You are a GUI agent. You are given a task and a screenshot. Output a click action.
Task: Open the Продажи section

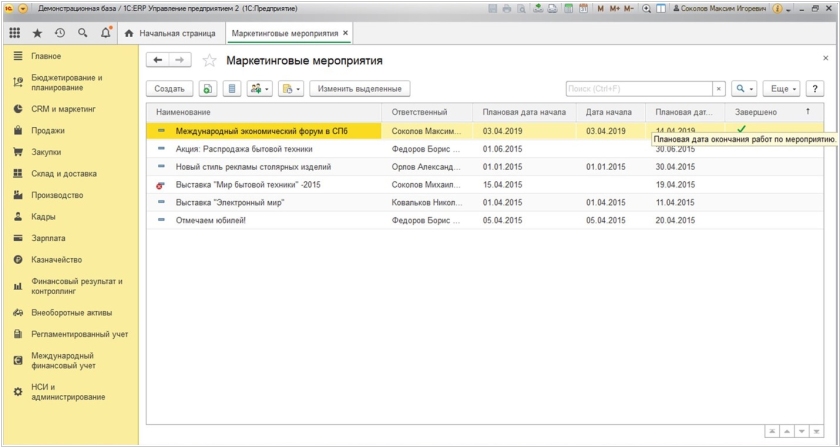pyautogui.click(x=47, y=130)
